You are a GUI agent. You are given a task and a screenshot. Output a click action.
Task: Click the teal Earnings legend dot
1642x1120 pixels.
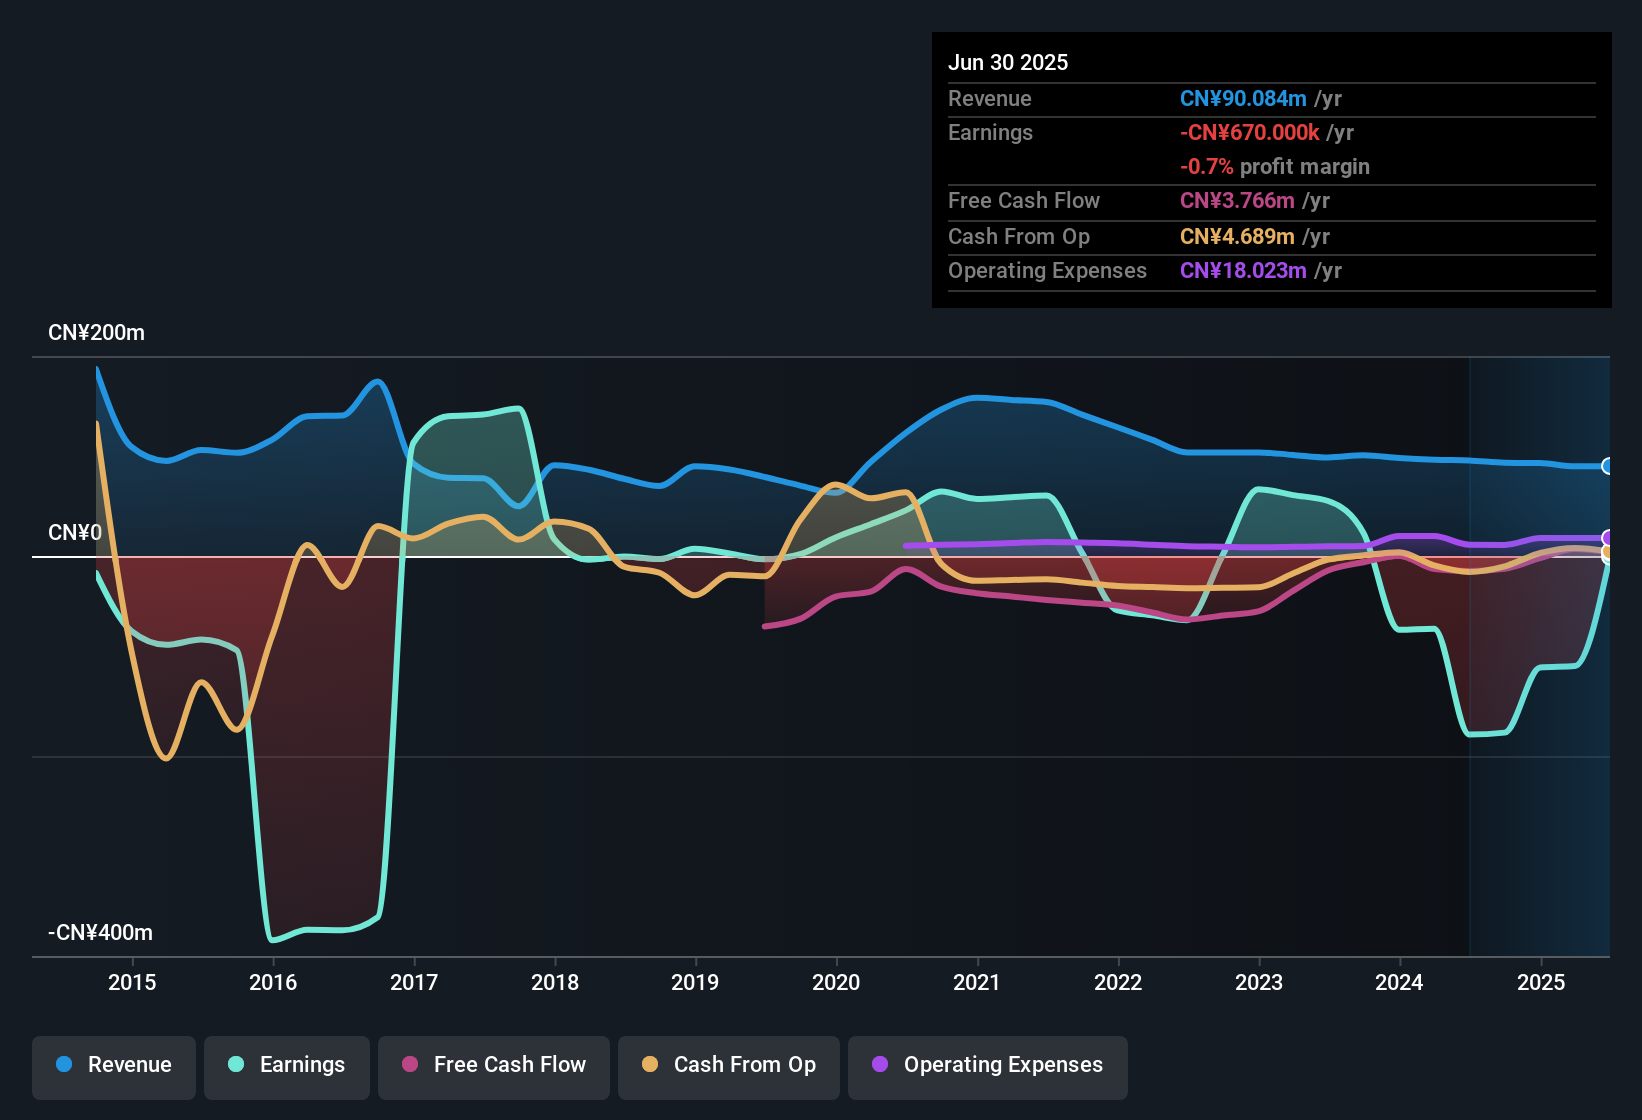tap(236, 1065)
